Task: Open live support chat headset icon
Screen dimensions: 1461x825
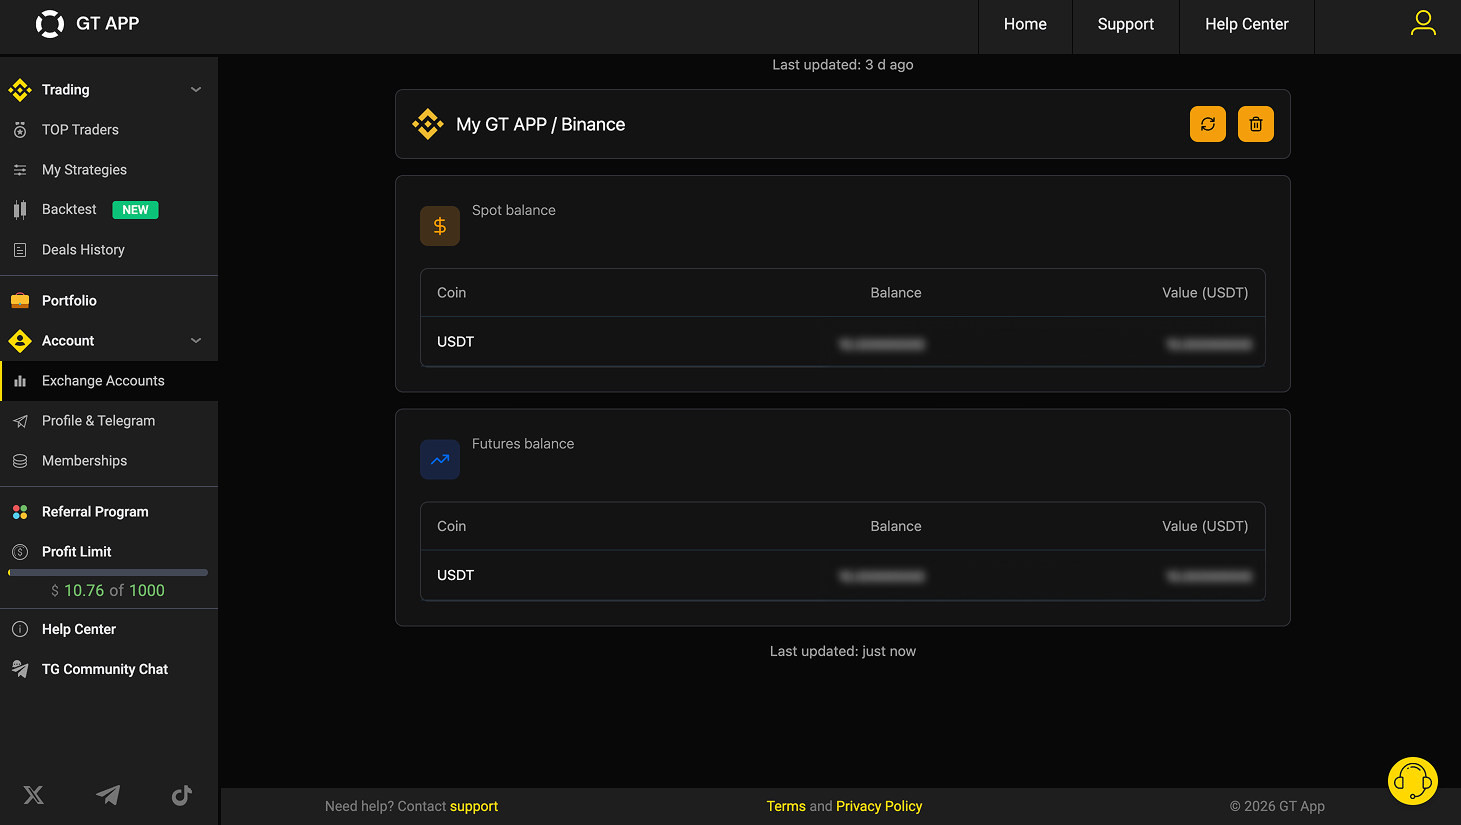Action: point(1412,781)
